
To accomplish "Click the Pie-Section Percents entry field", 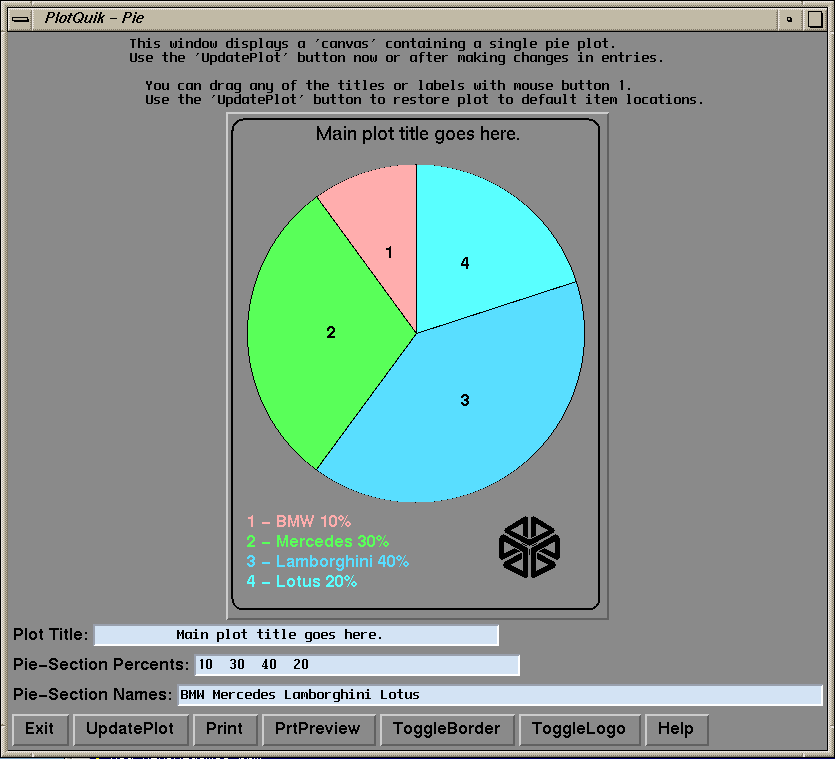I will tap(357, 665).
